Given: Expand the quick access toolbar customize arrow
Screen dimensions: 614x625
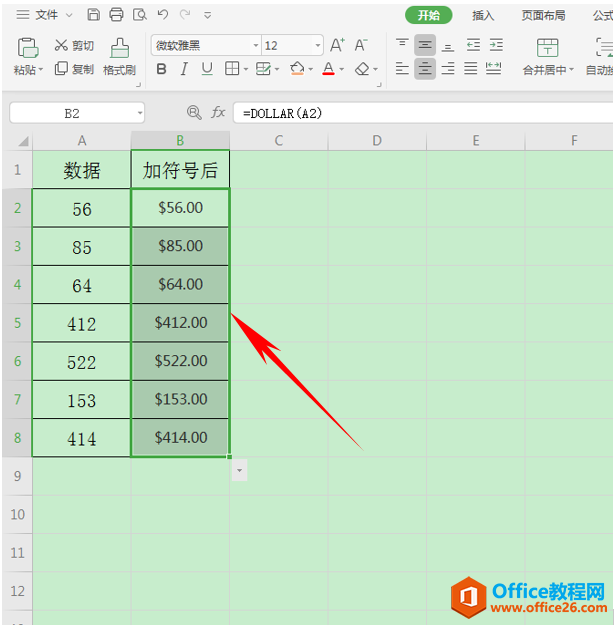Looking at the screenshot, I should pyautogui.click(x=207, y=16).
